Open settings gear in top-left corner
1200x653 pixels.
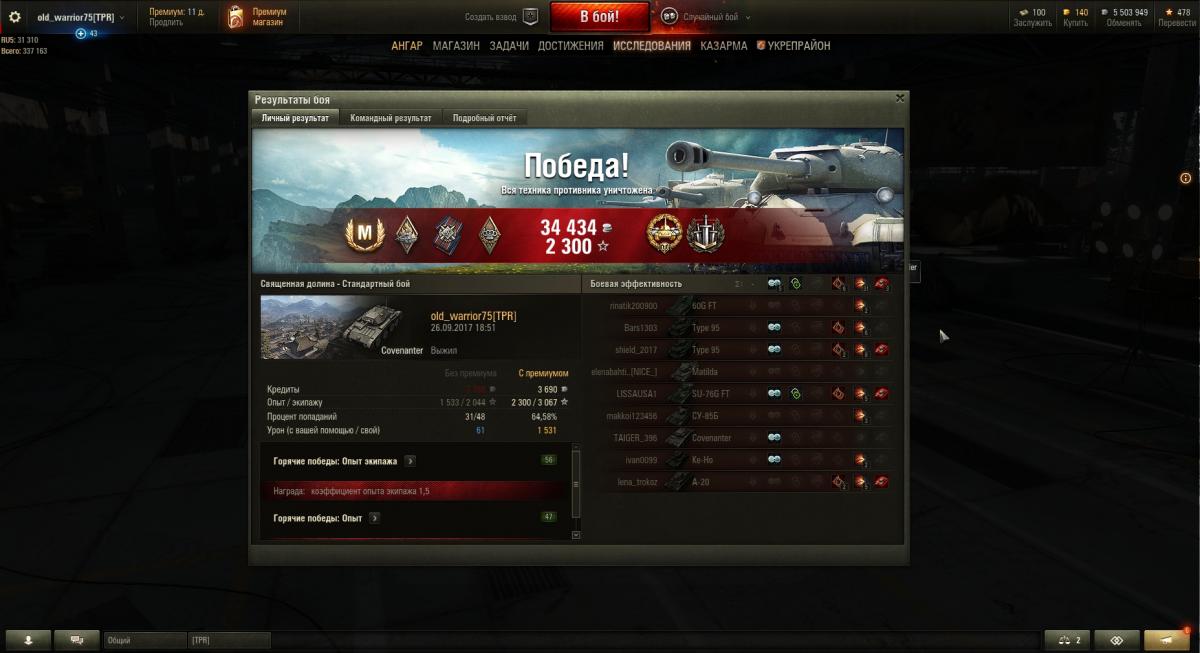pyautogui.click(x=15, y=17)
